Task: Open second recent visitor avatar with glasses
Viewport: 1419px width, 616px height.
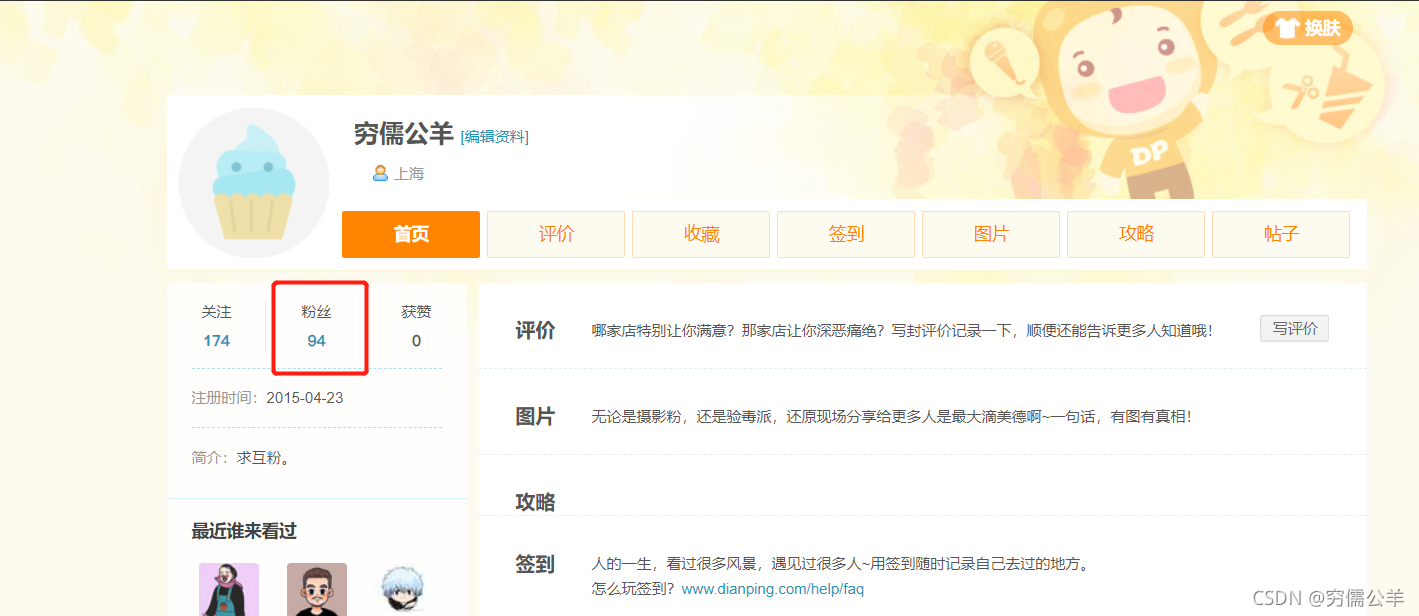Action: tap(317, 589)
